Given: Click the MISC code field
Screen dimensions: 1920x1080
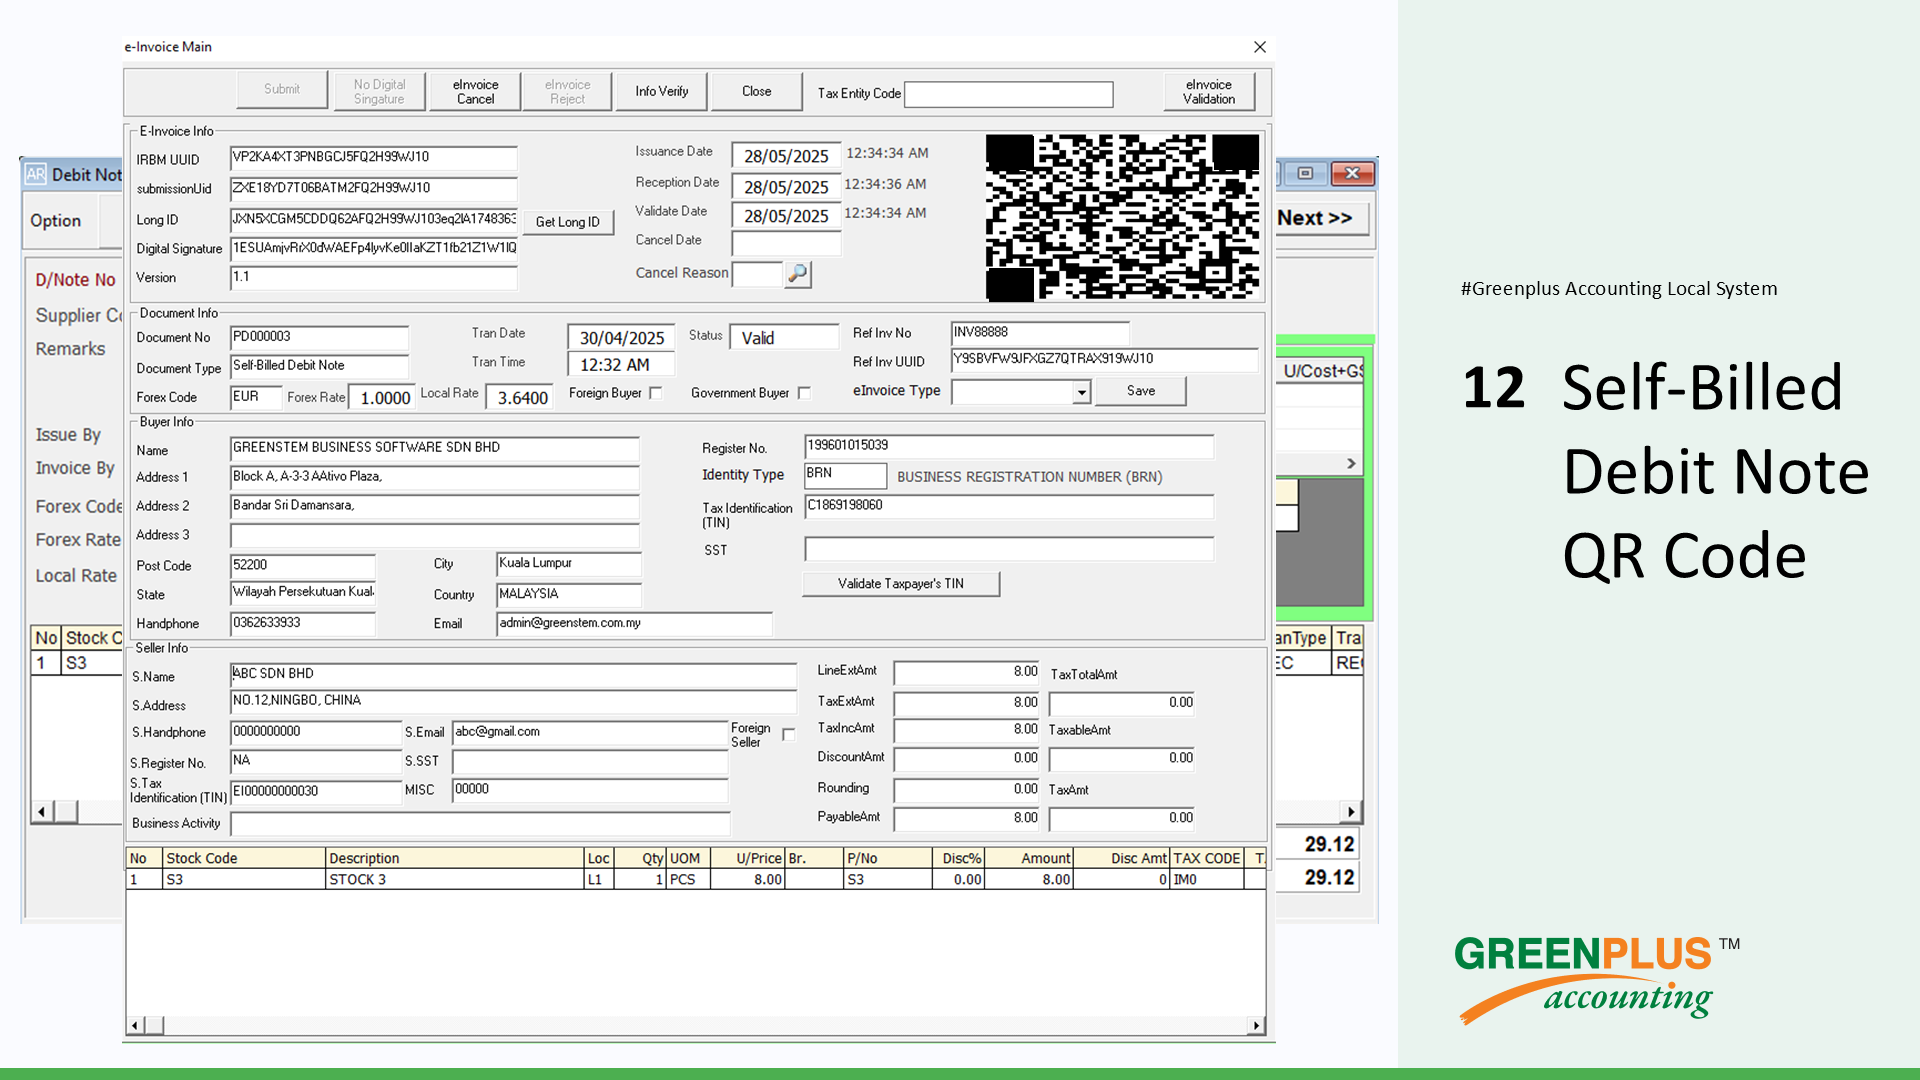Looking at the screenshot, I should [590, 790].
